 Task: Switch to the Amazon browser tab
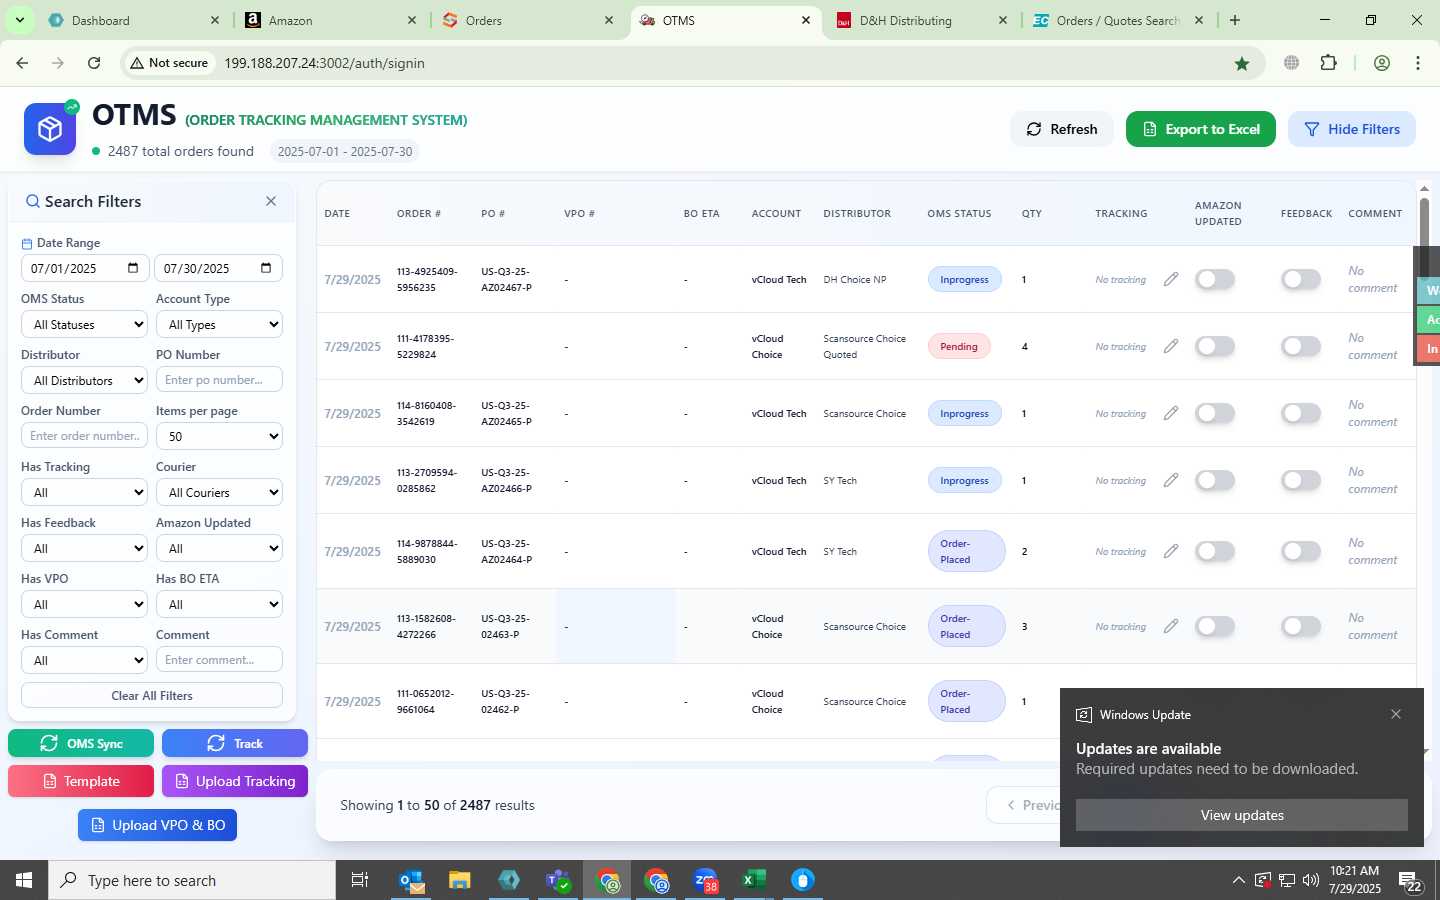click(x=330, y=20)
